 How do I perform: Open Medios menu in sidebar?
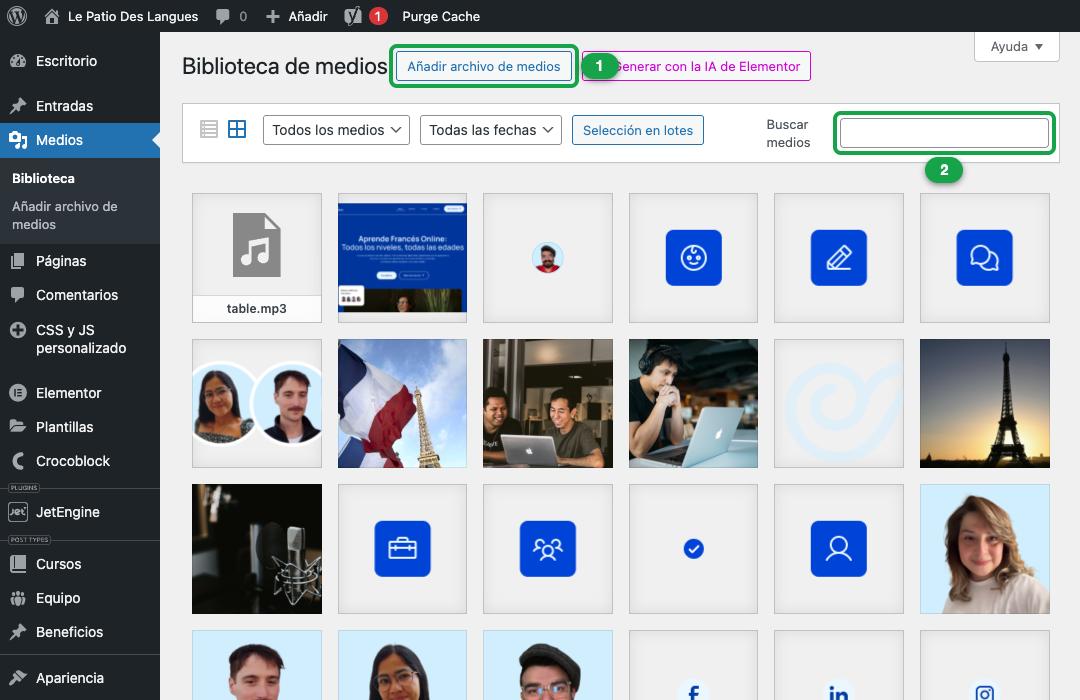pos(80,140)
